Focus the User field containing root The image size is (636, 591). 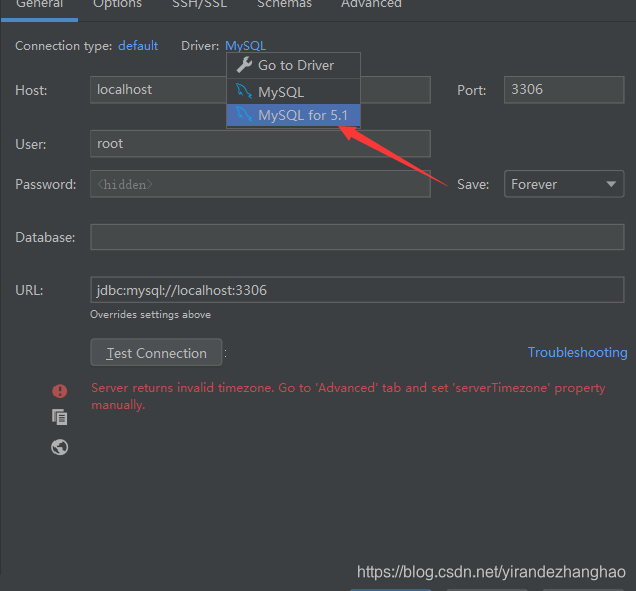pyautogui.click(x=260, y=144)
